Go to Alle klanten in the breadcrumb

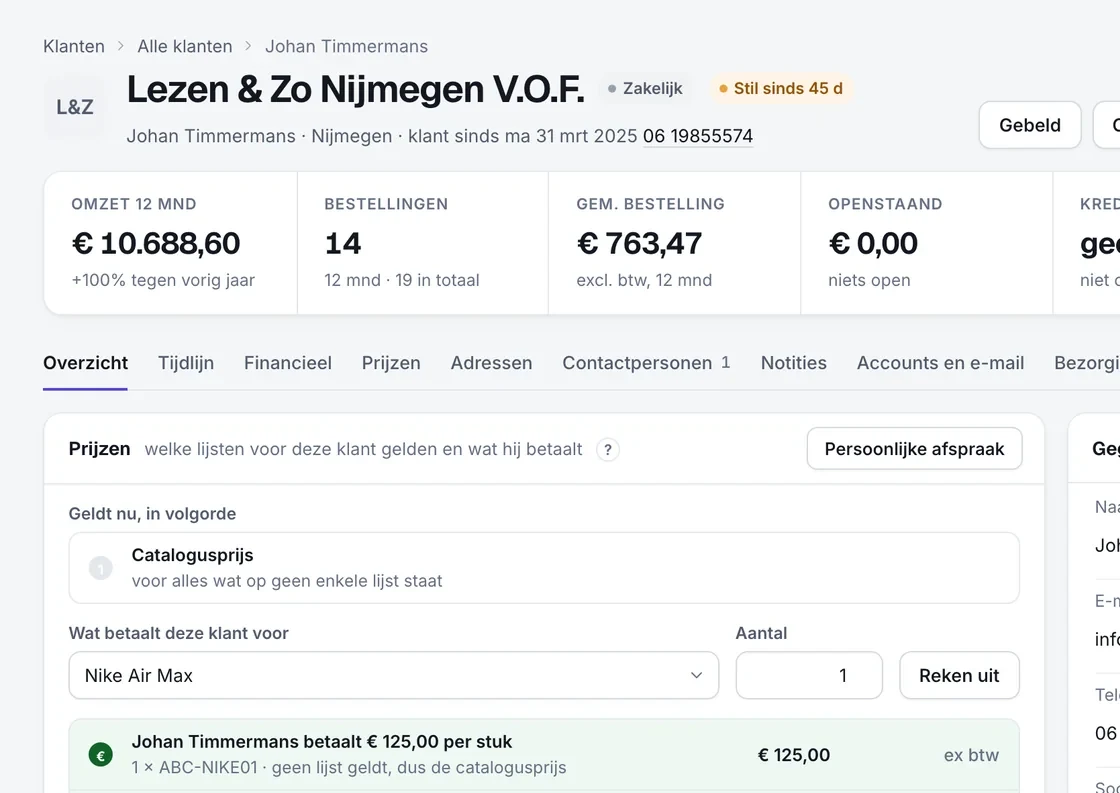185,46
